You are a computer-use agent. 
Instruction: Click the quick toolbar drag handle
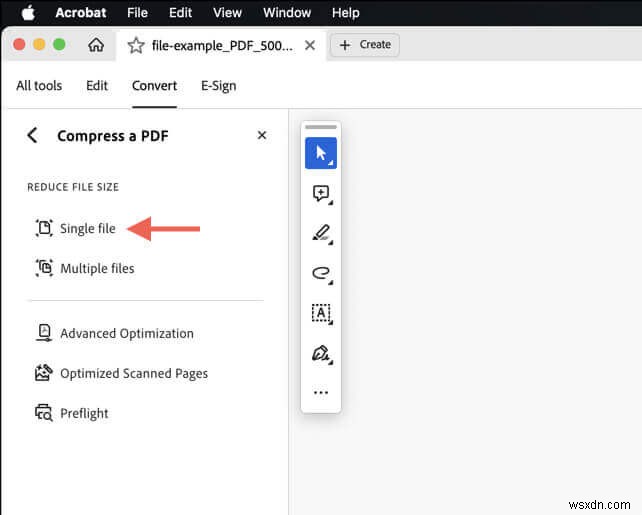[321, 127]
